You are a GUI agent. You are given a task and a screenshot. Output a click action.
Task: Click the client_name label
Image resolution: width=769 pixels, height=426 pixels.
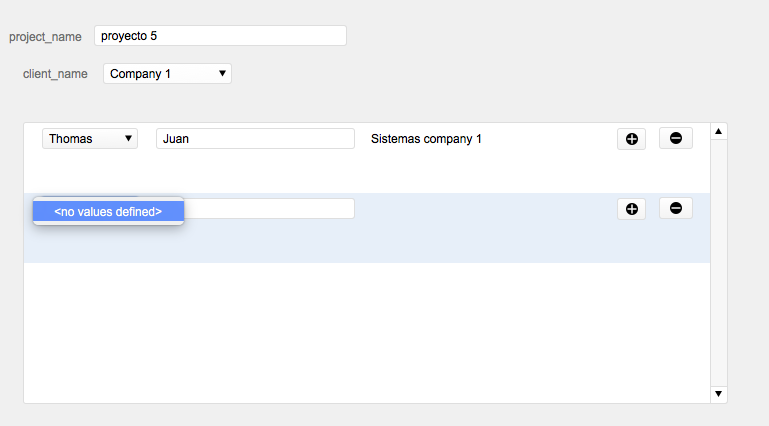(x=55, y=74)
